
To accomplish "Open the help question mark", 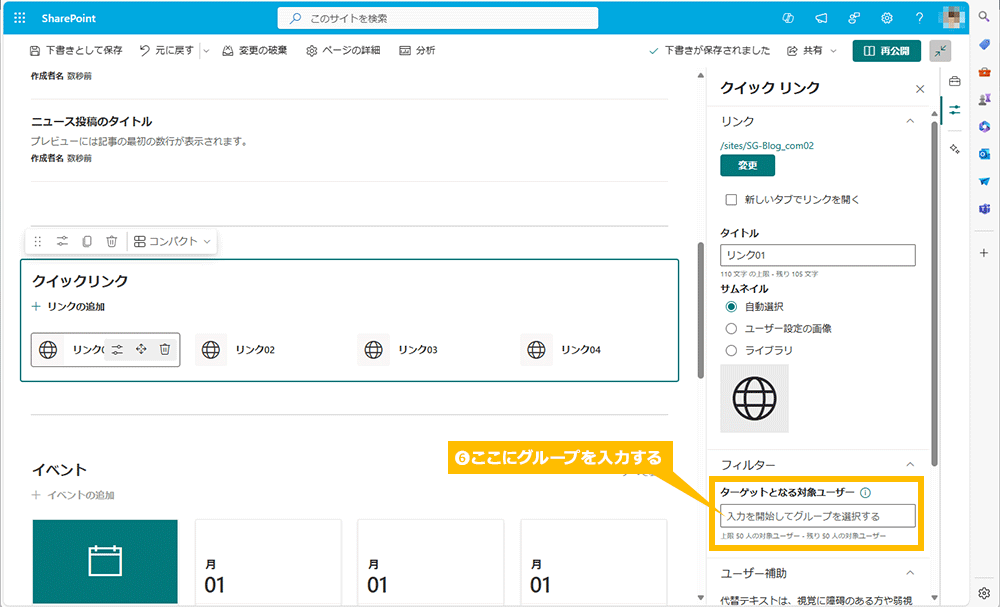I will 919,18.
